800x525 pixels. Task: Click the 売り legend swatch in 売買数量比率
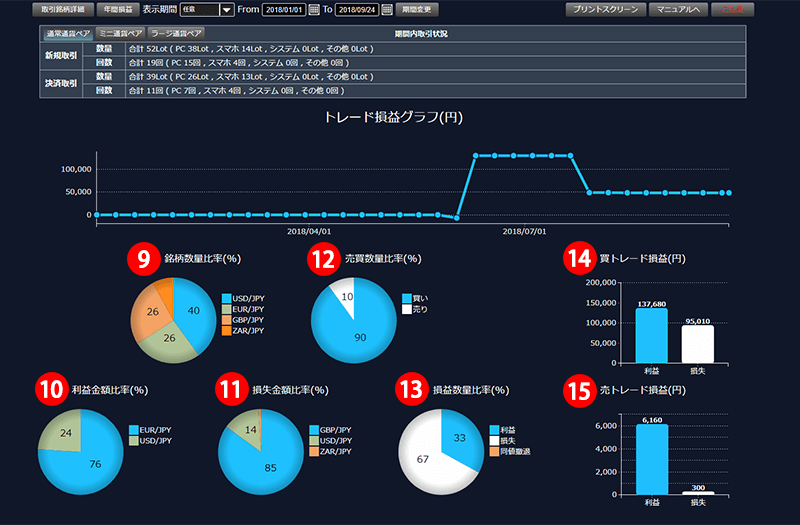(x=407, y=309)
